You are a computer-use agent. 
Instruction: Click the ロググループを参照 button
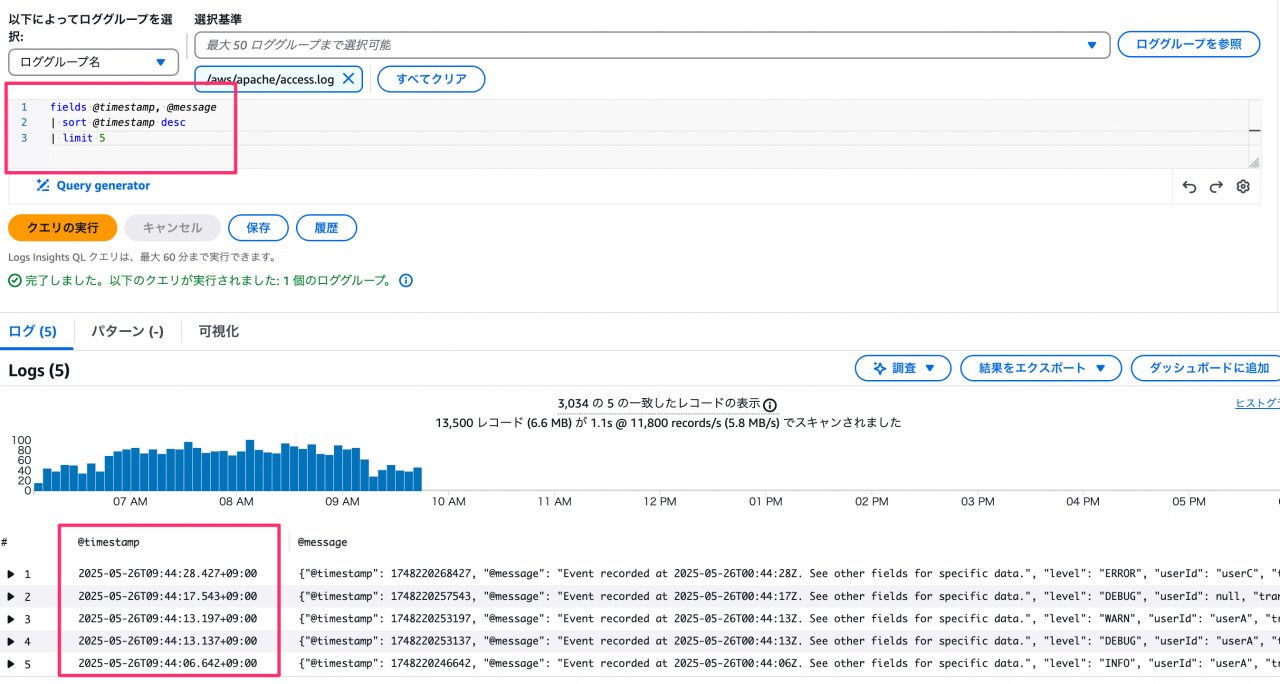tap(1188, 44)
